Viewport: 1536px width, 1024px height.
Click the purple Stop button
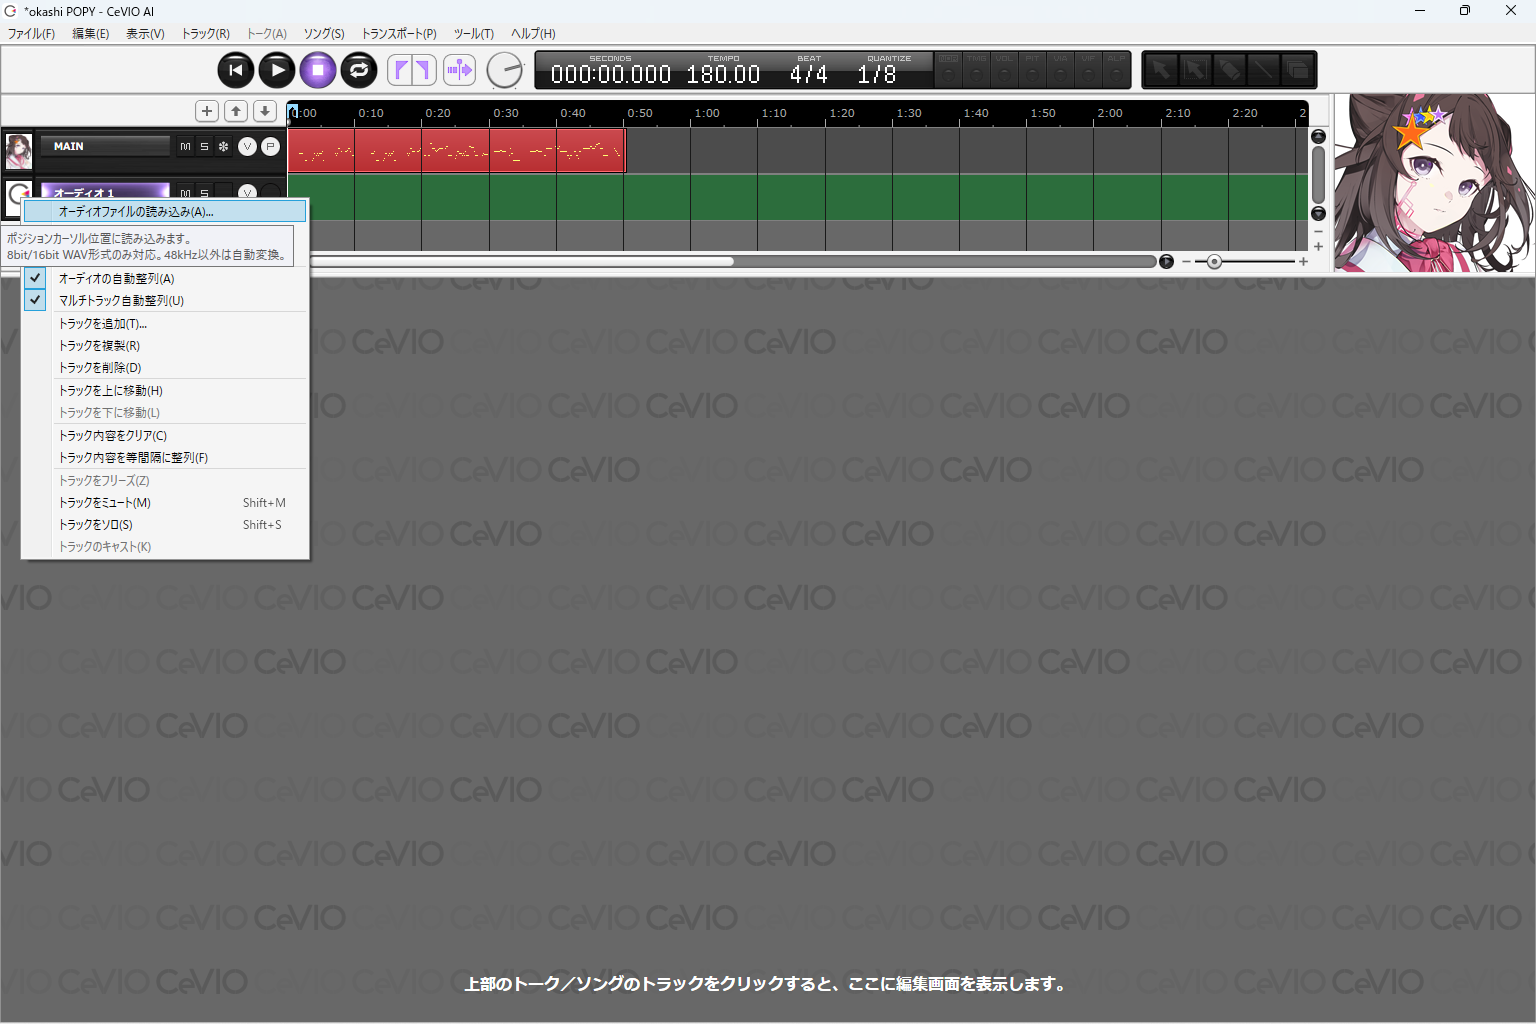click(318, 70)
